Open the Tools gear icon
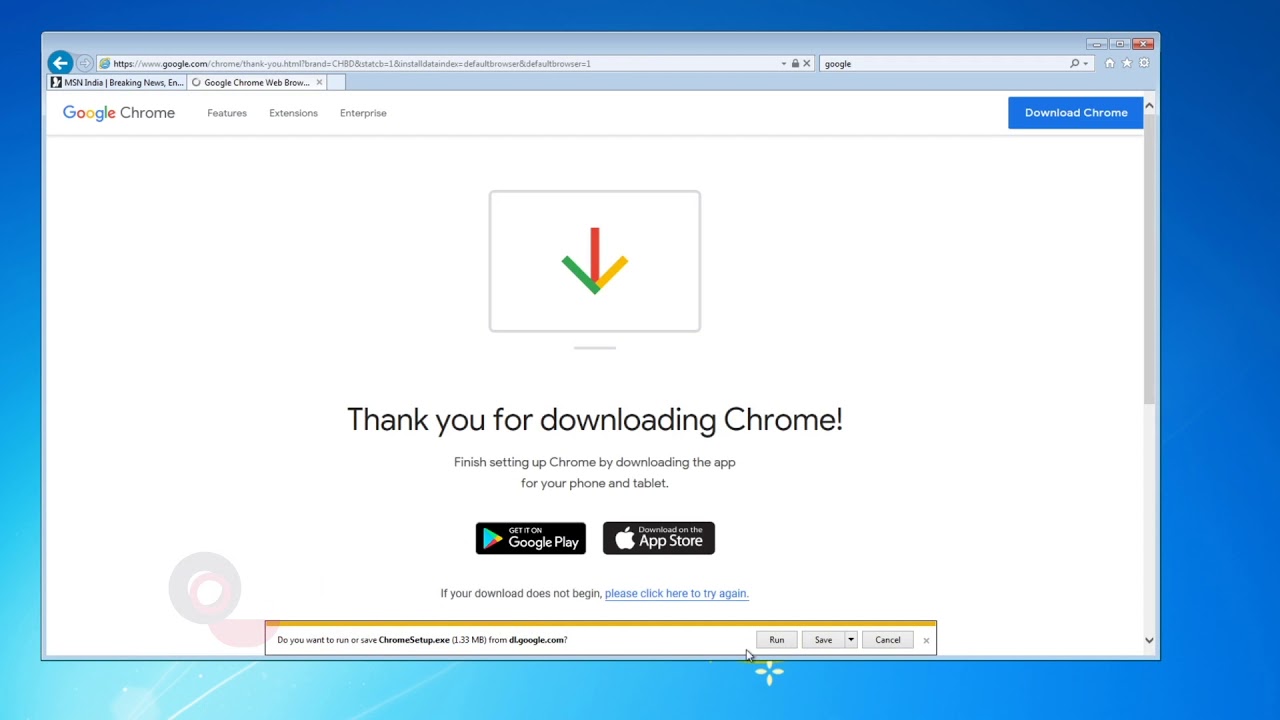Screen dimensions: 1280x720 [1144, 63]
